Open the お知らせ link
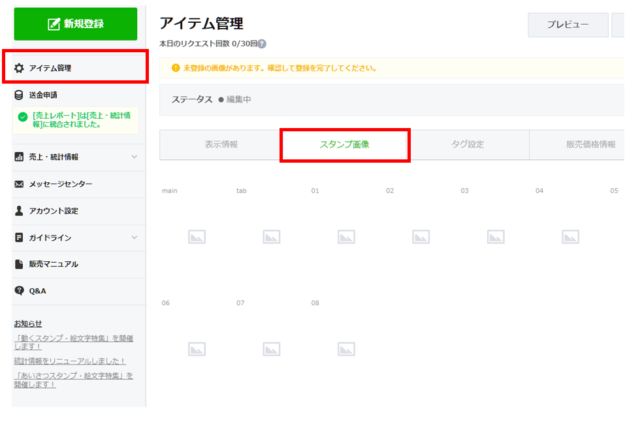This screenshot has width=640, height=422. click(28, 324)
